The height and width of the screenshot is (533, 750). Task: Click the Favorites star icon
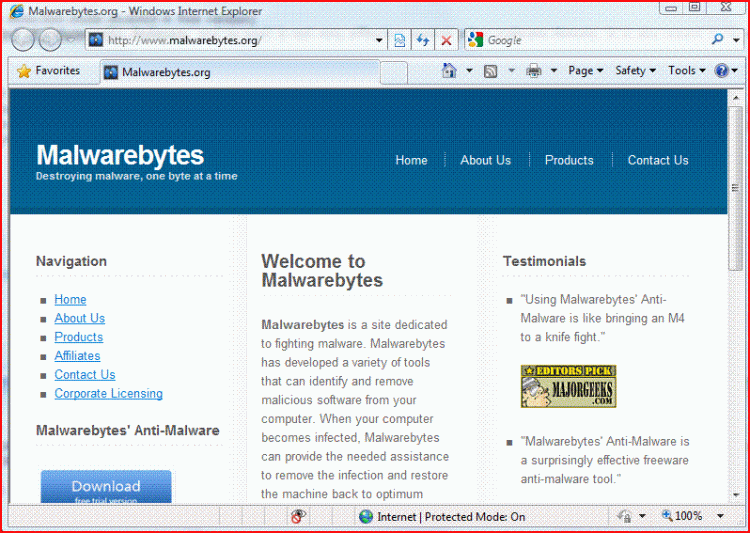click(x=23, y=71)
